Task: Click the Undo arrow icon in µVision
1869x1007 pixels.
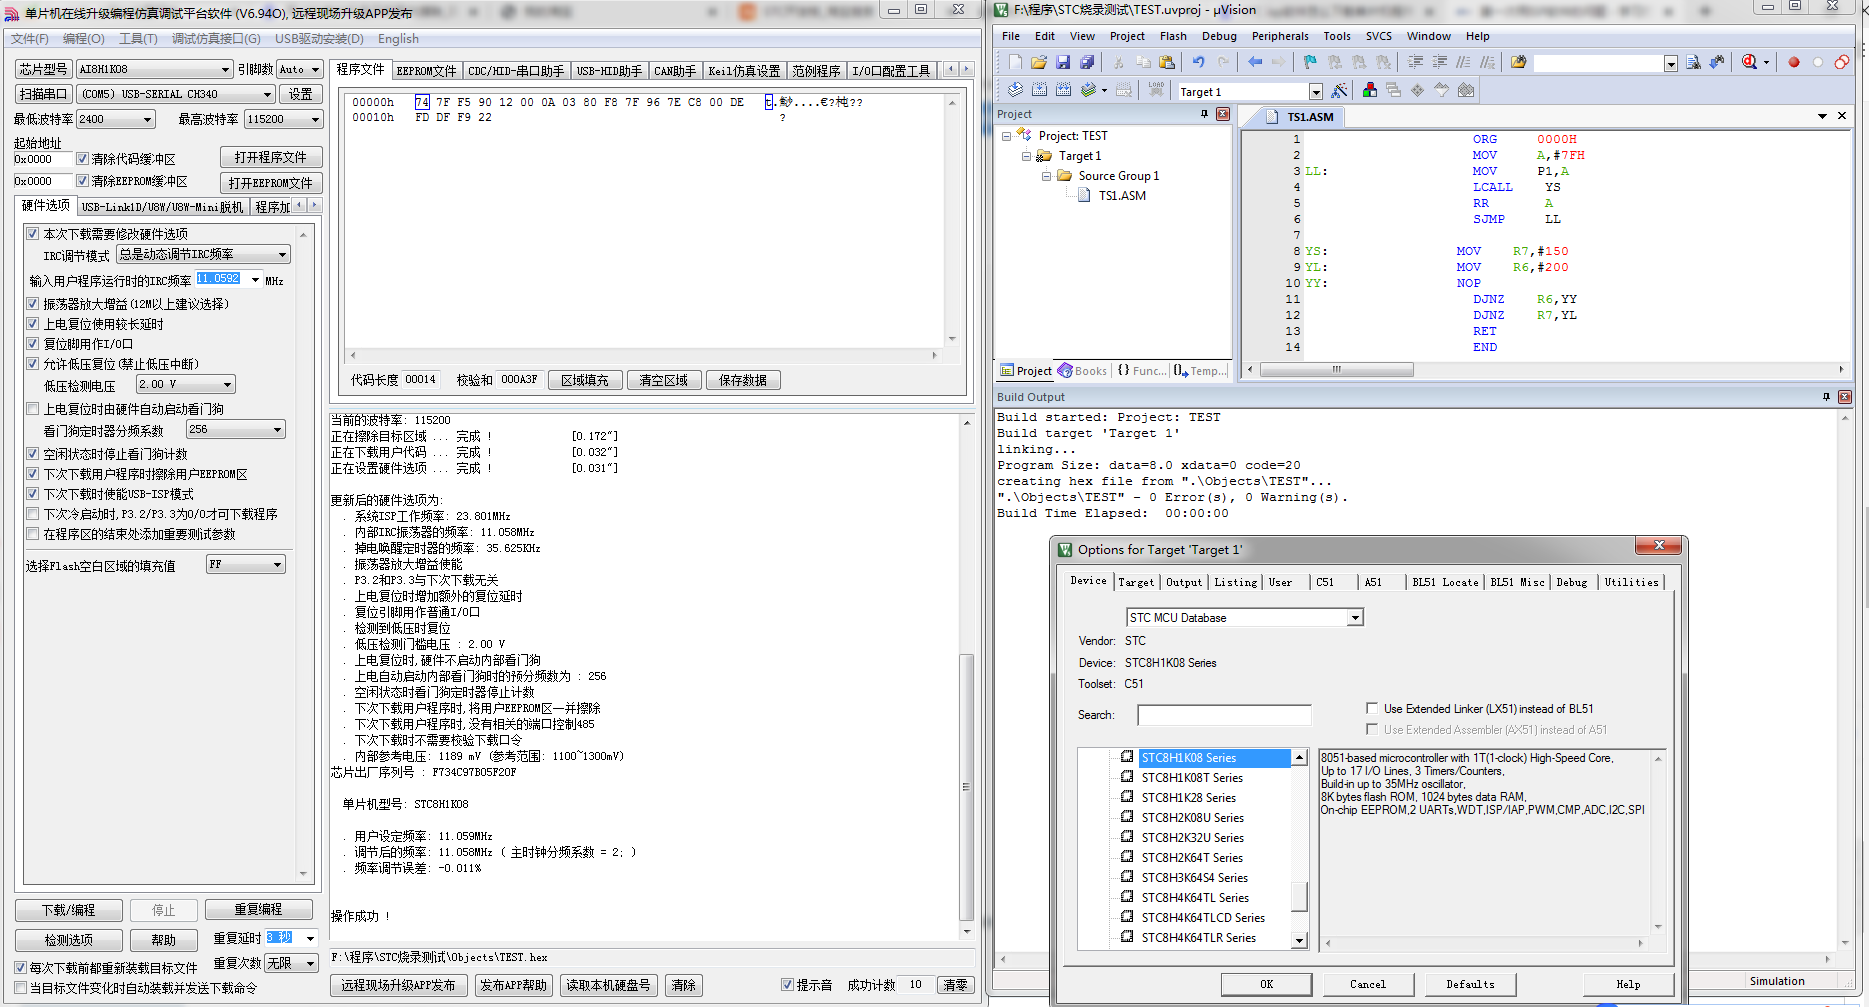Action: click(1198, 62)
